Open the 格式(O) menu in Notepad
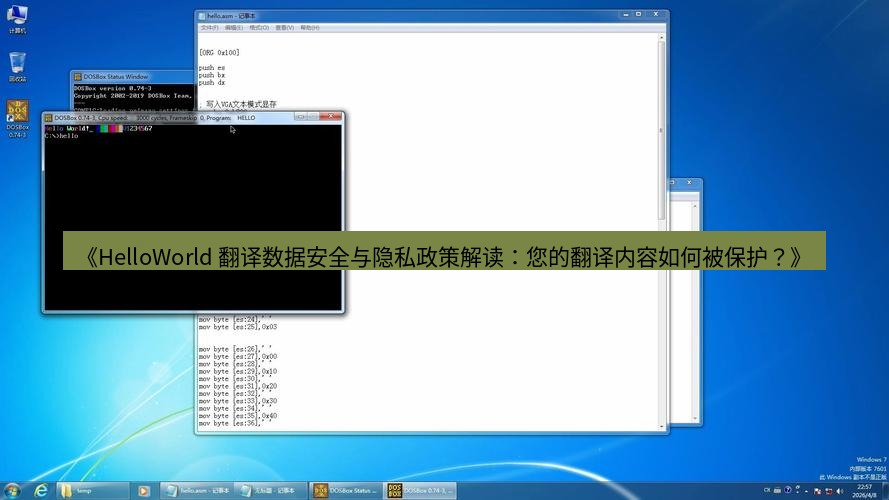The width and height of the screenshot is (889, 500). pyautogui.click(x=259, y=28)
